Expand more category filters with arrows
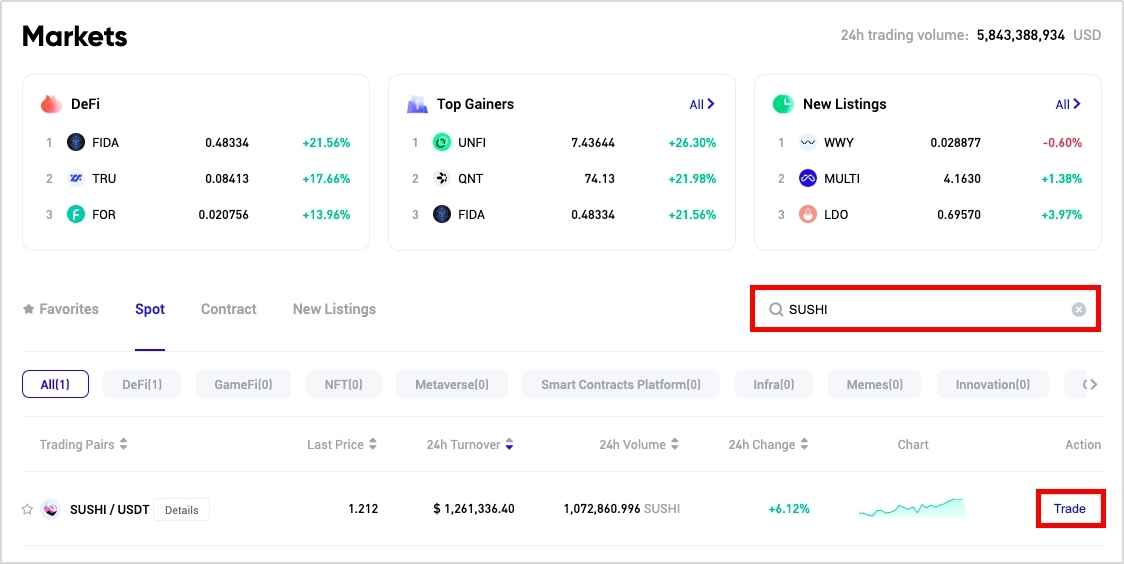This screenshot has height=564, width=1124. point(1091,384)
